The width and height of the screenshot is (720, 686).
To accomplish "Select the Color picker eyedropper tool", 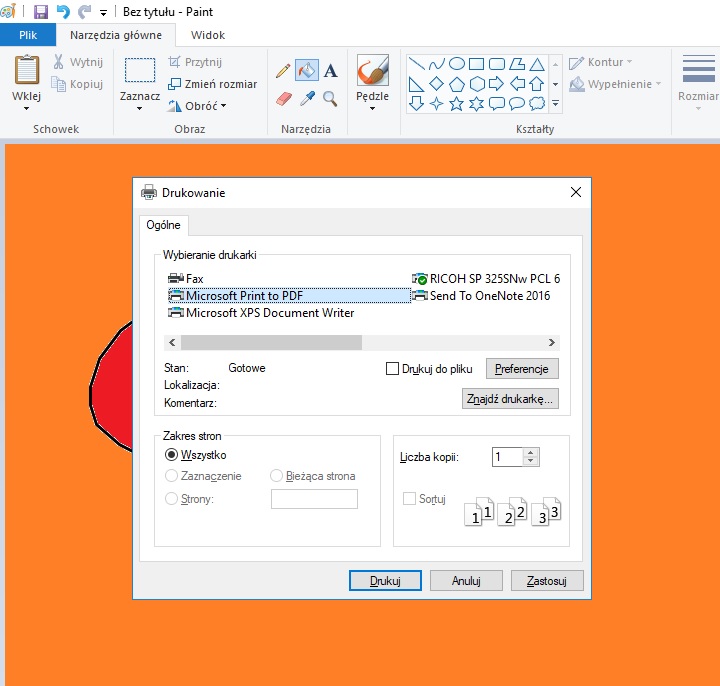I will 307,99.
